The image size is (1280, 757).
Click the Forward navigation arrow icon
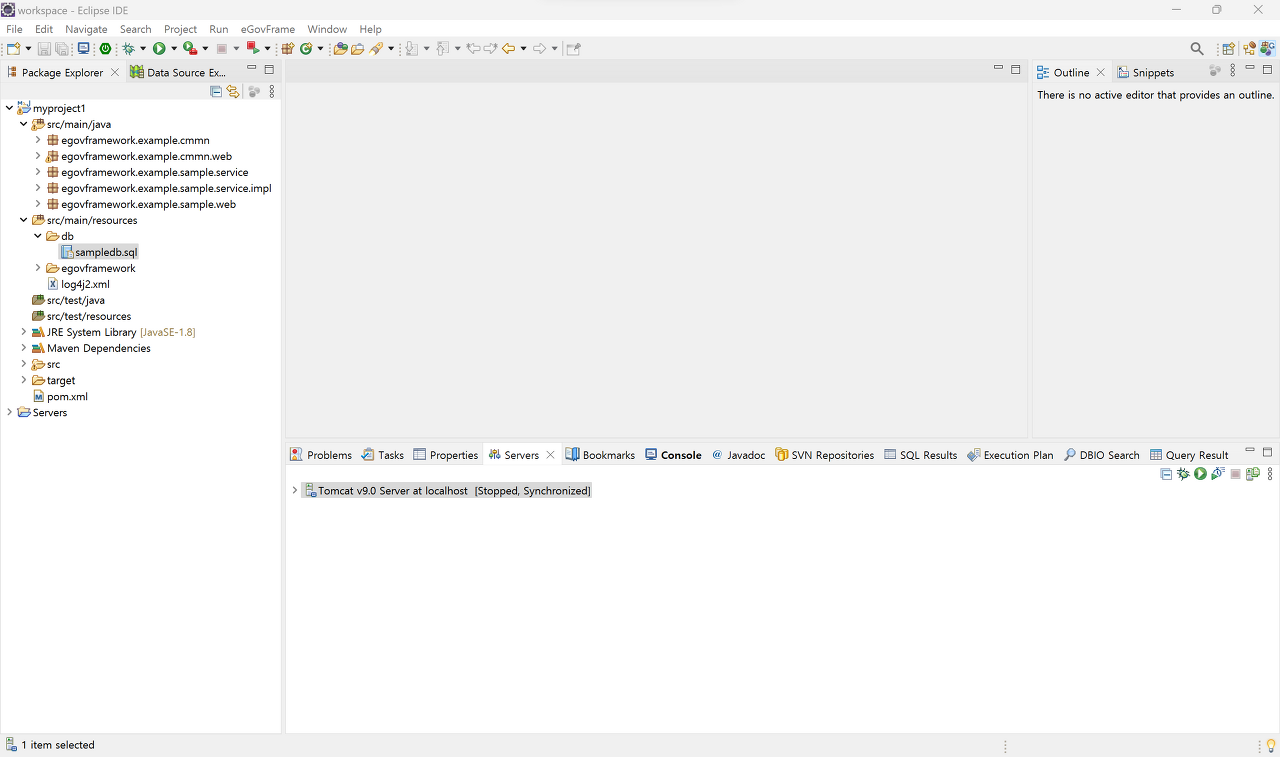point(539,48)
